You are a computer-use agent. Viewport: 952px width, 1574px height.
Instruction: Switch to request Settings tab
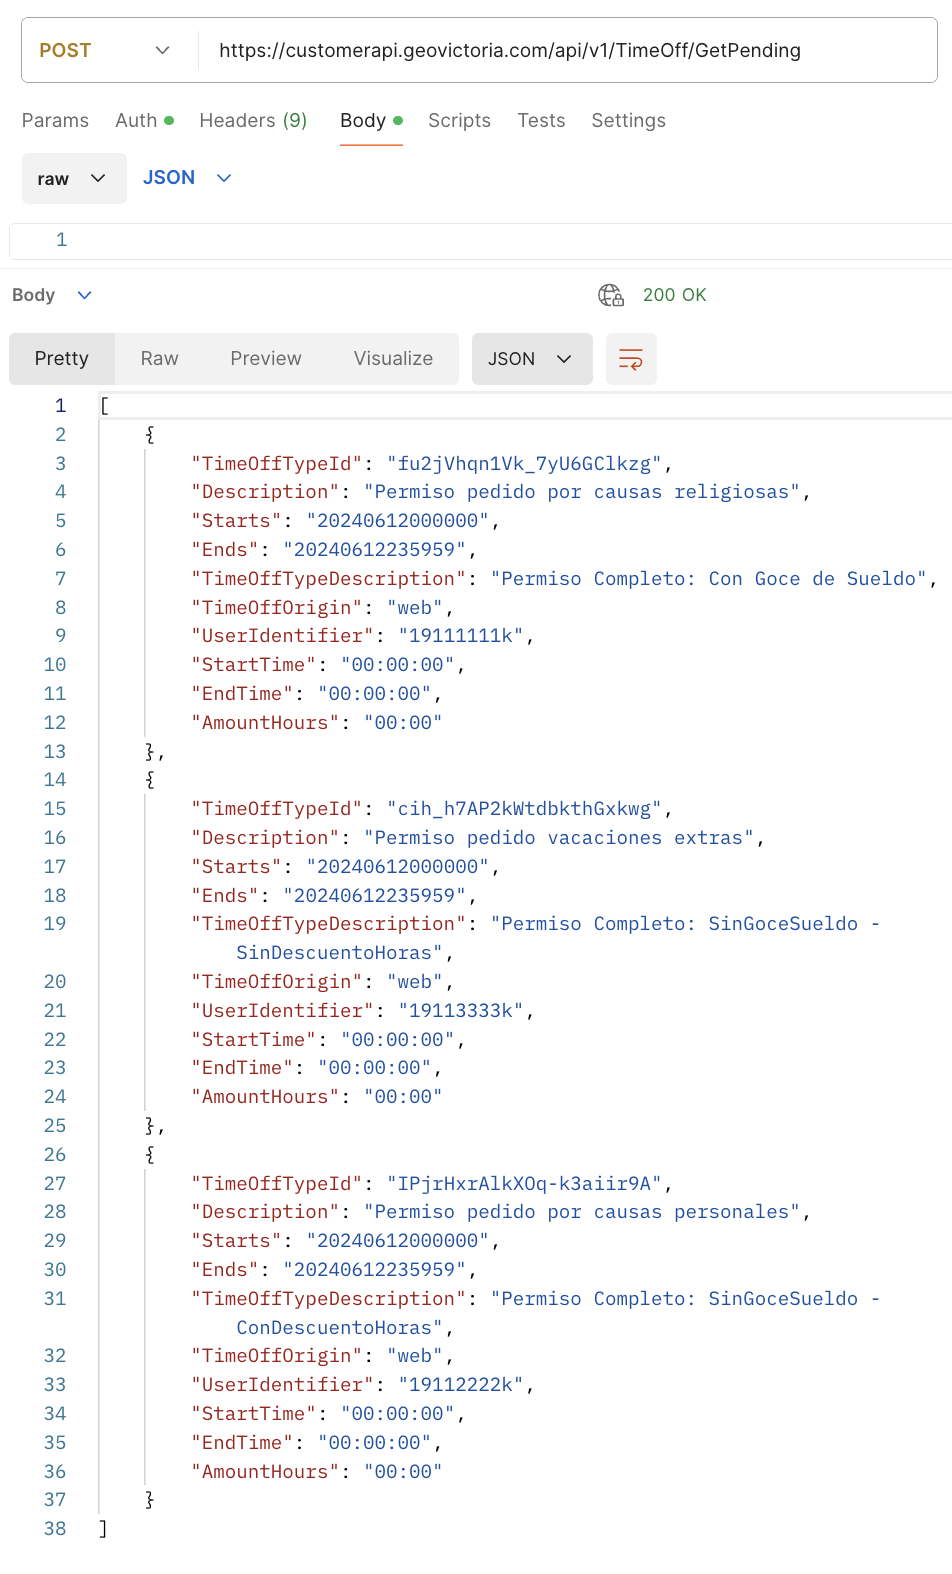tap(628, 121)
